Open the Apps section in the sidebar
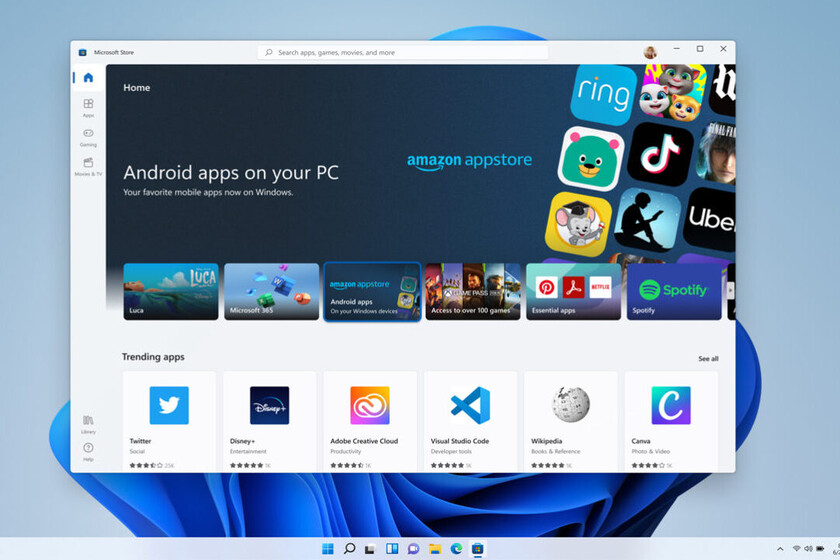 pyautogui.click(x=88, y=107)
